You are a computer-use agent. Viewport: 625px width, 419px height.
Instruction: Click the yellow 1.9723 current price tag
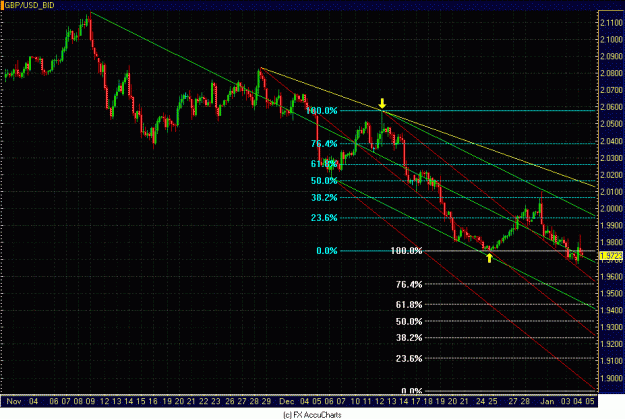pos(611,256)
